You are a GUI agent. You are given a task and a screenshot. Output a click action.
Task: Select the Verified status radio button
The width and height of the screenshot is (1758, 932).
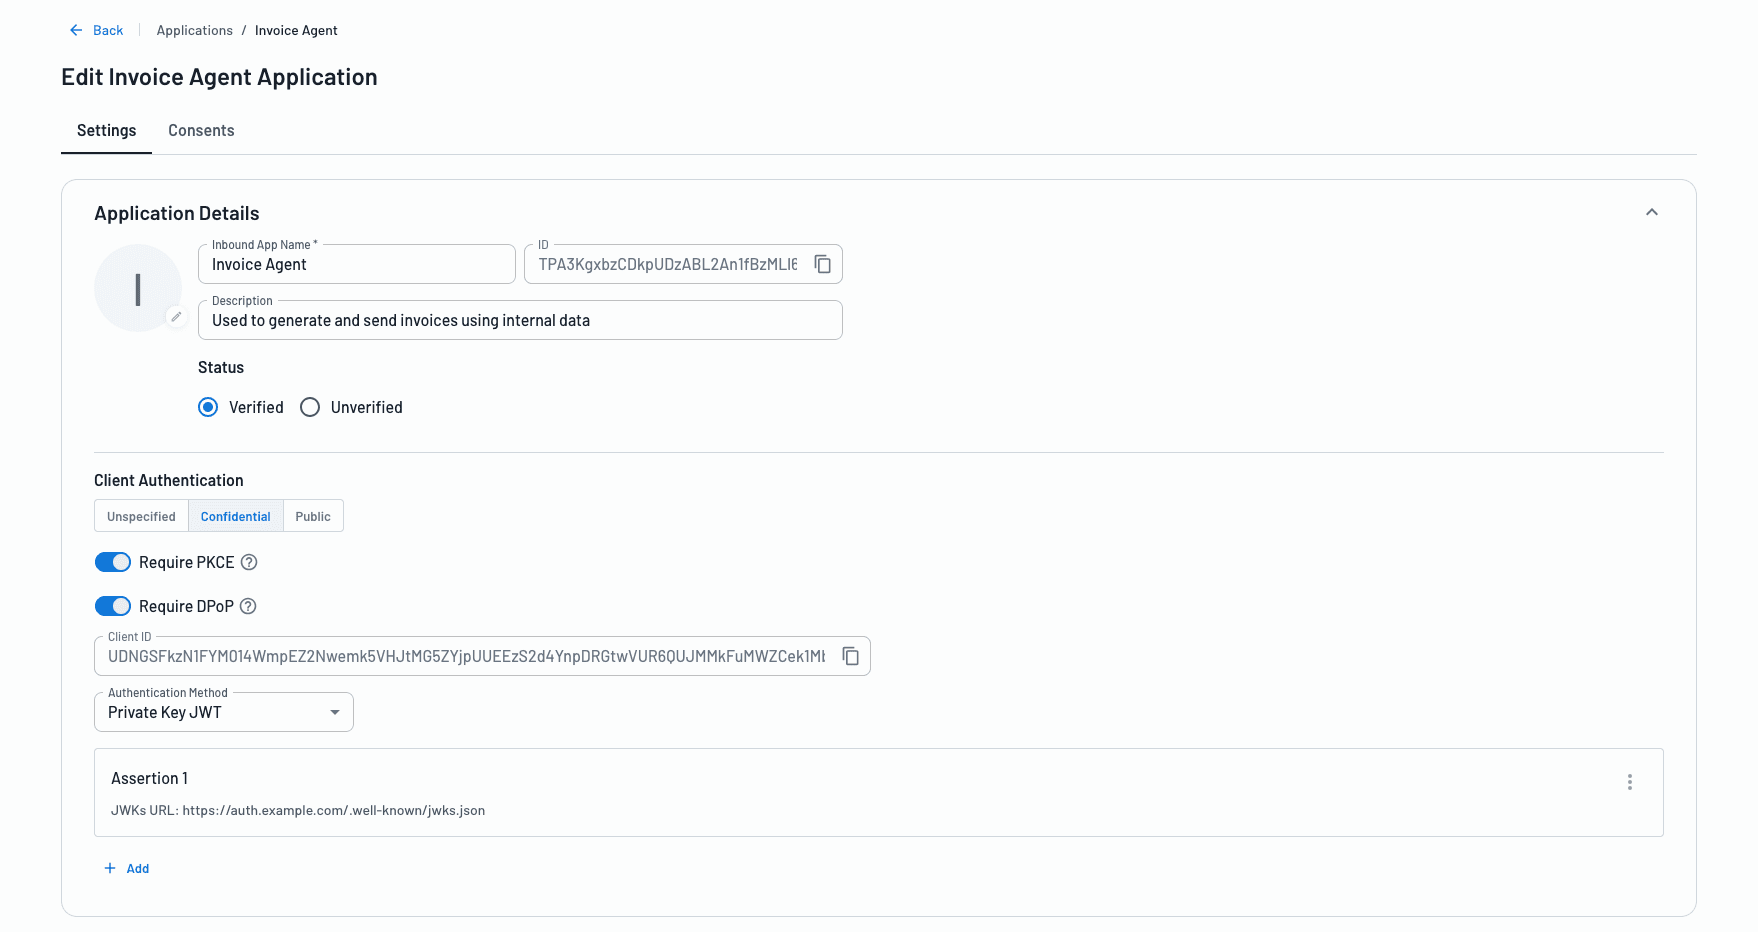pos(208,407)
